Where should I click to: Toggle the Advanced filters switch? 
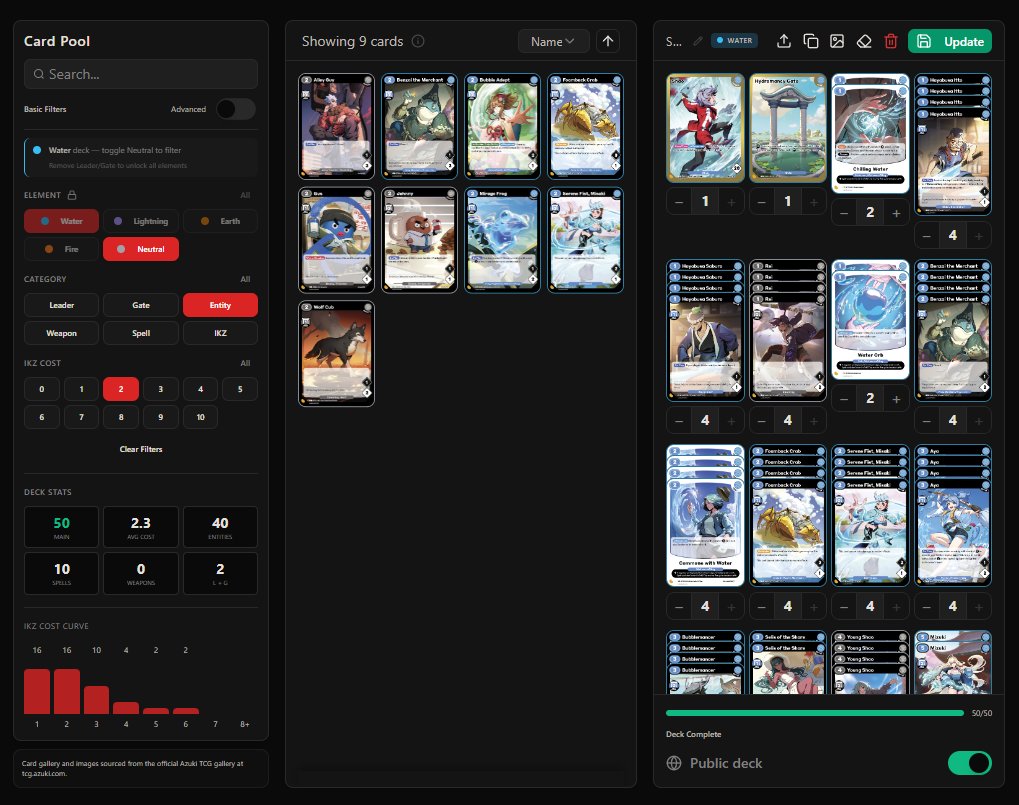tap(236, 109)
